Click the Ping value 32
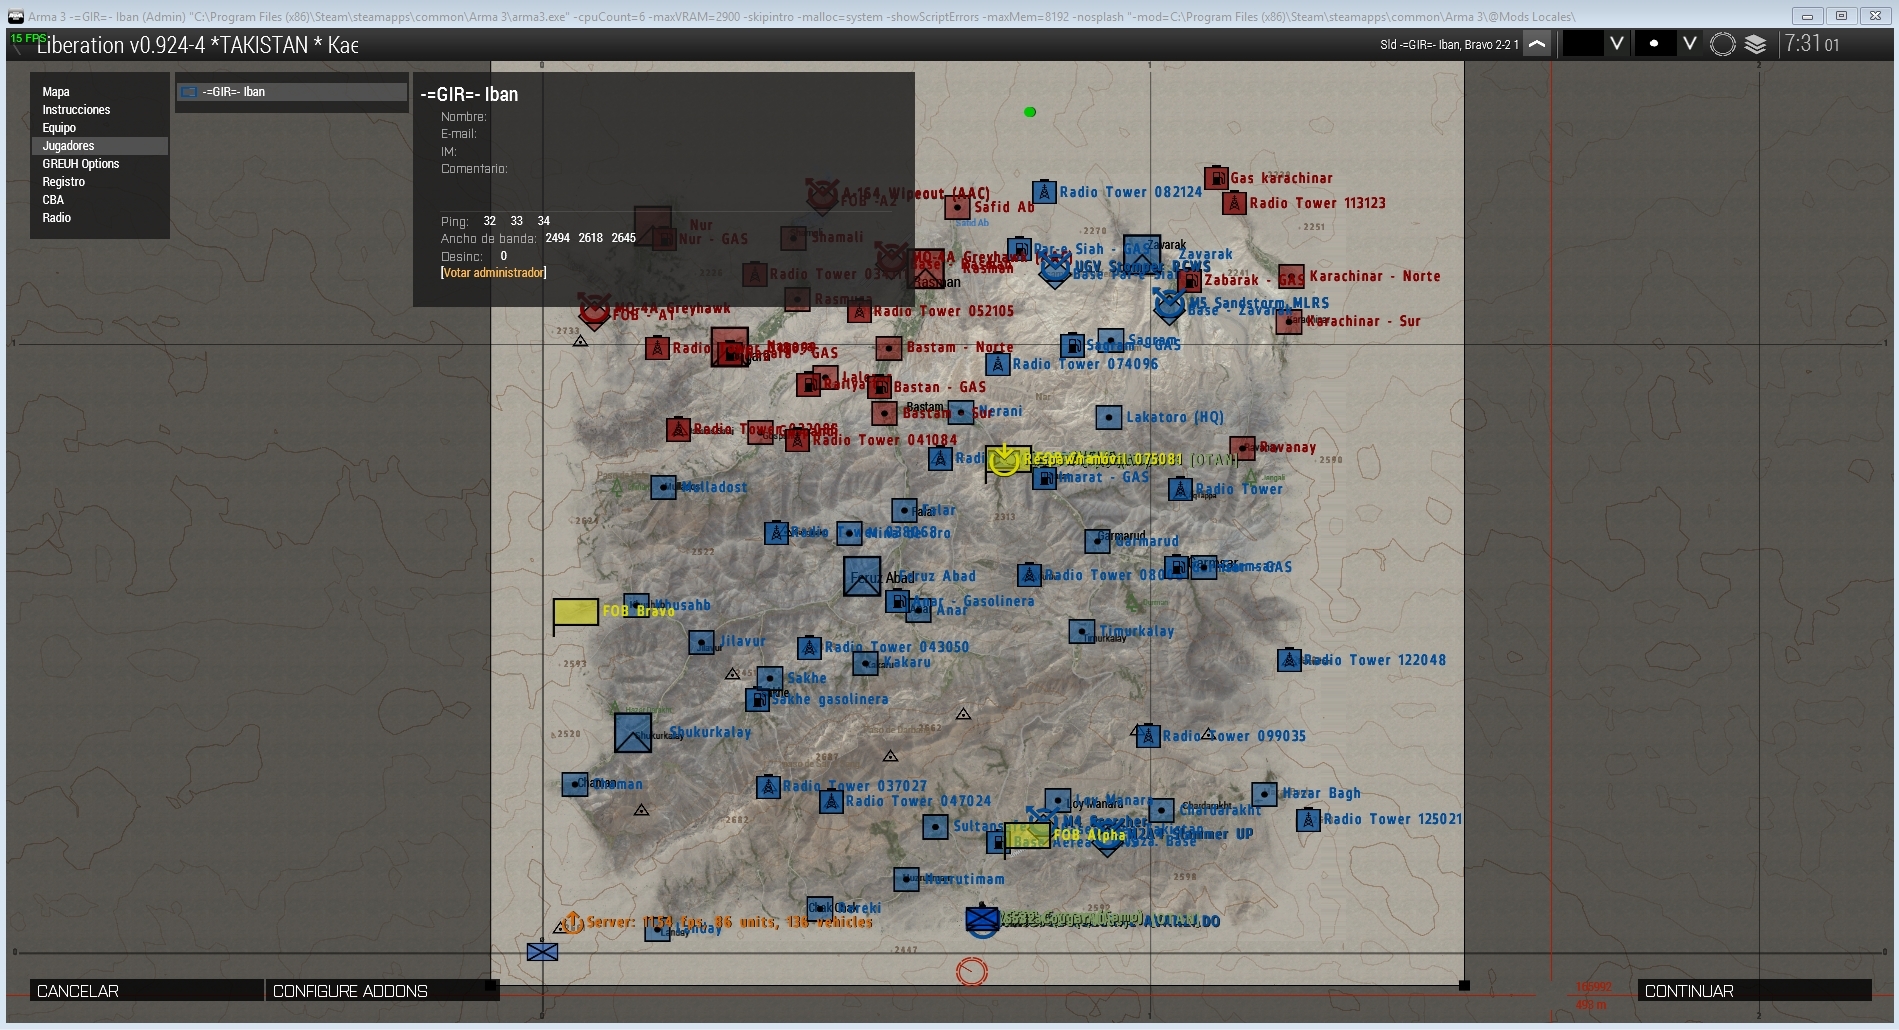 489,221
